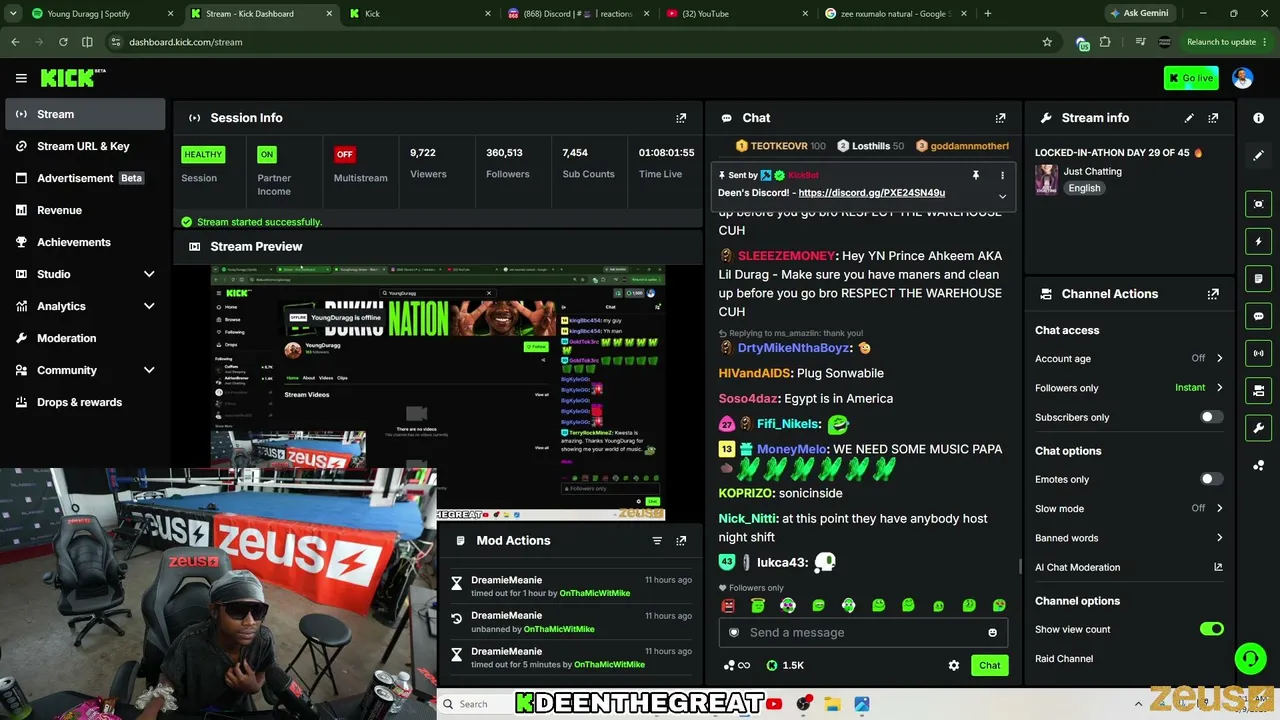Click OnThaMicWitMike in the unbanned entry

pyautogui.click(x=559, y=629)
